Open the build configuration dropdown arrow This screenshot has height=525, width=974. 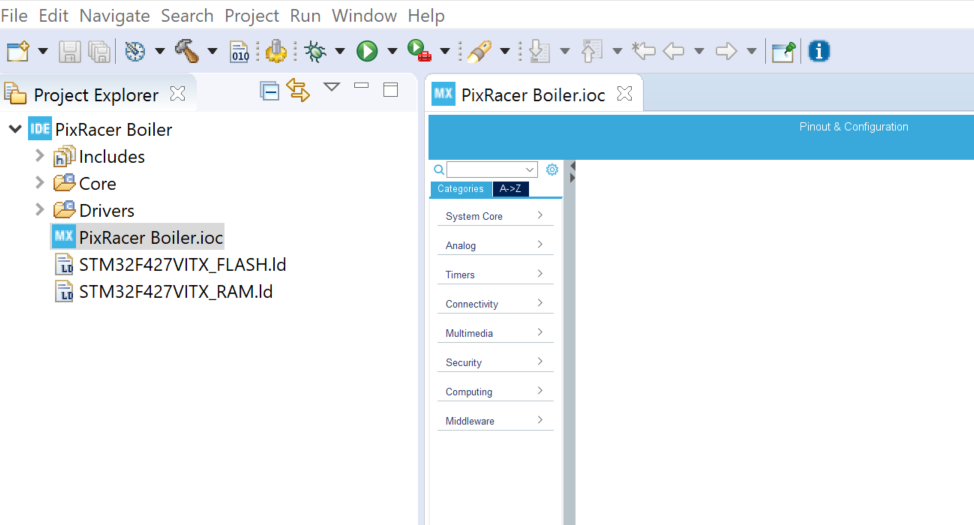pyautogui.click(x=160, y=52)
